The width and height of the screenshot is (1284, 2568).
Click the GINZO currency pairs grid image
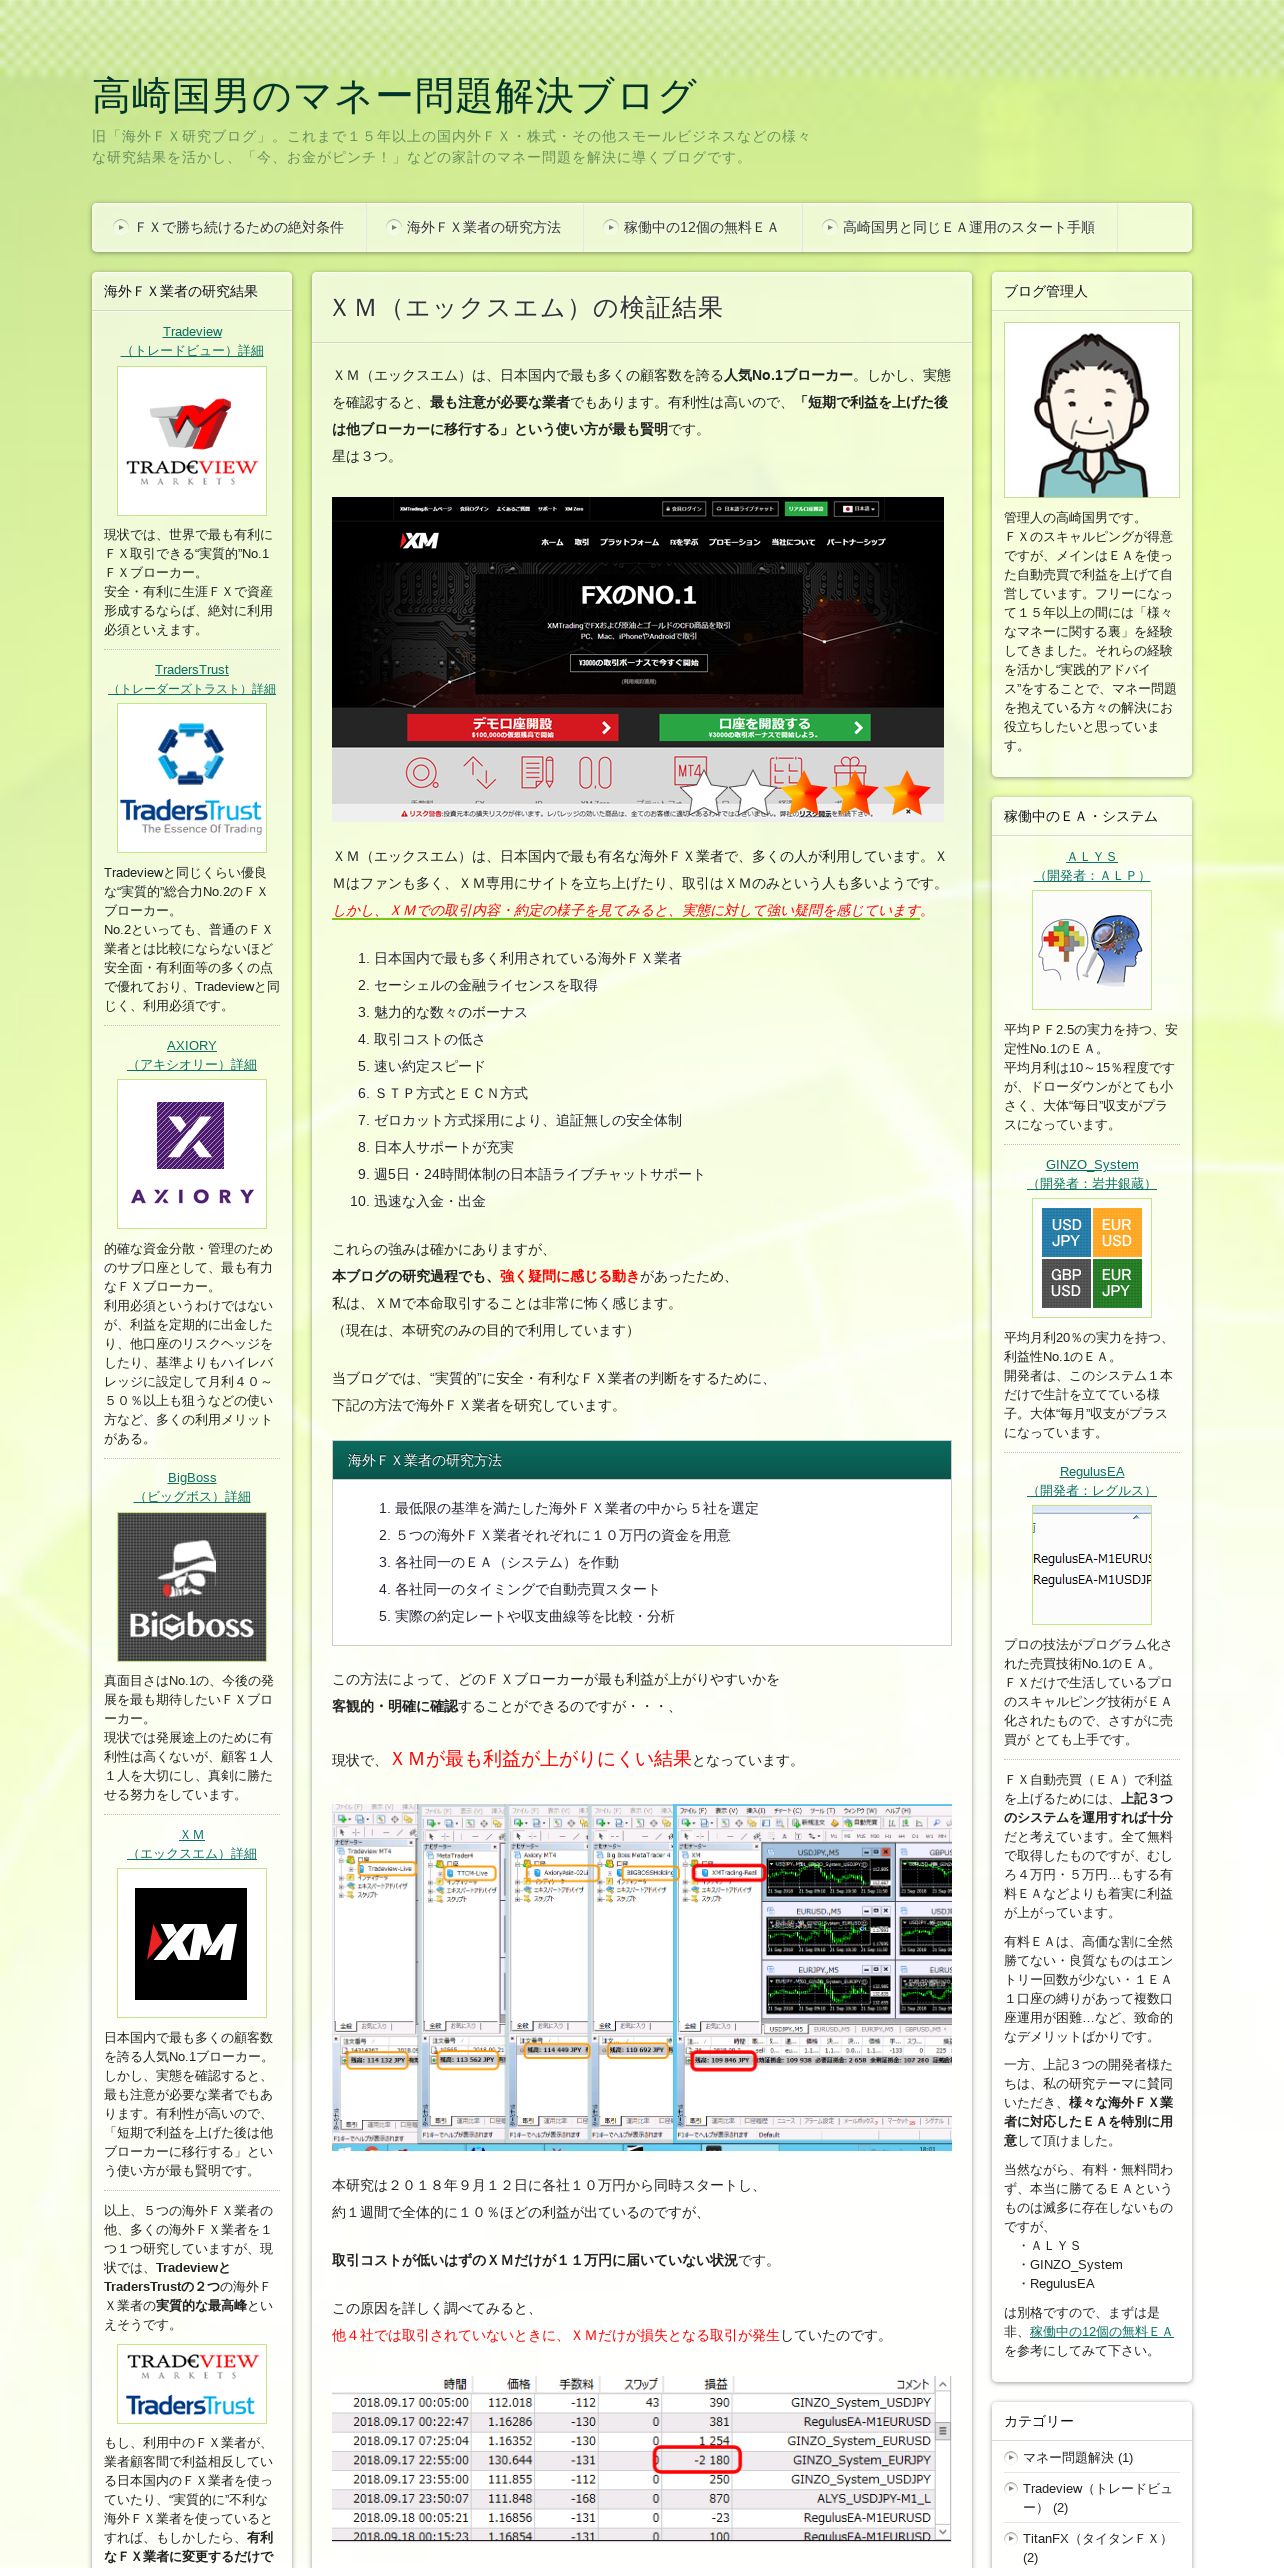[1092, 1258]
